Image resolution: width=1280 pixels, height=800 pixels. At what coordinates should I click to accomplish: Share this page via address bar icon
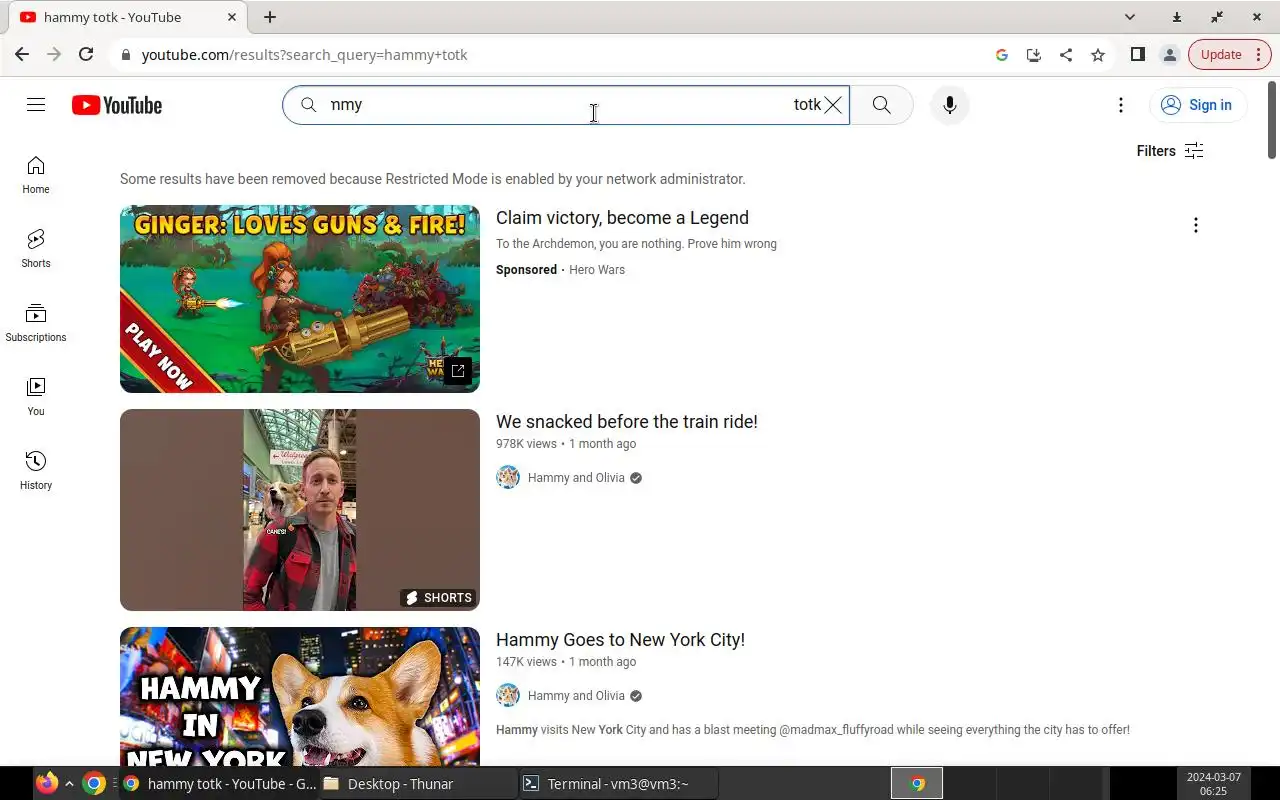click(1066, 55)
